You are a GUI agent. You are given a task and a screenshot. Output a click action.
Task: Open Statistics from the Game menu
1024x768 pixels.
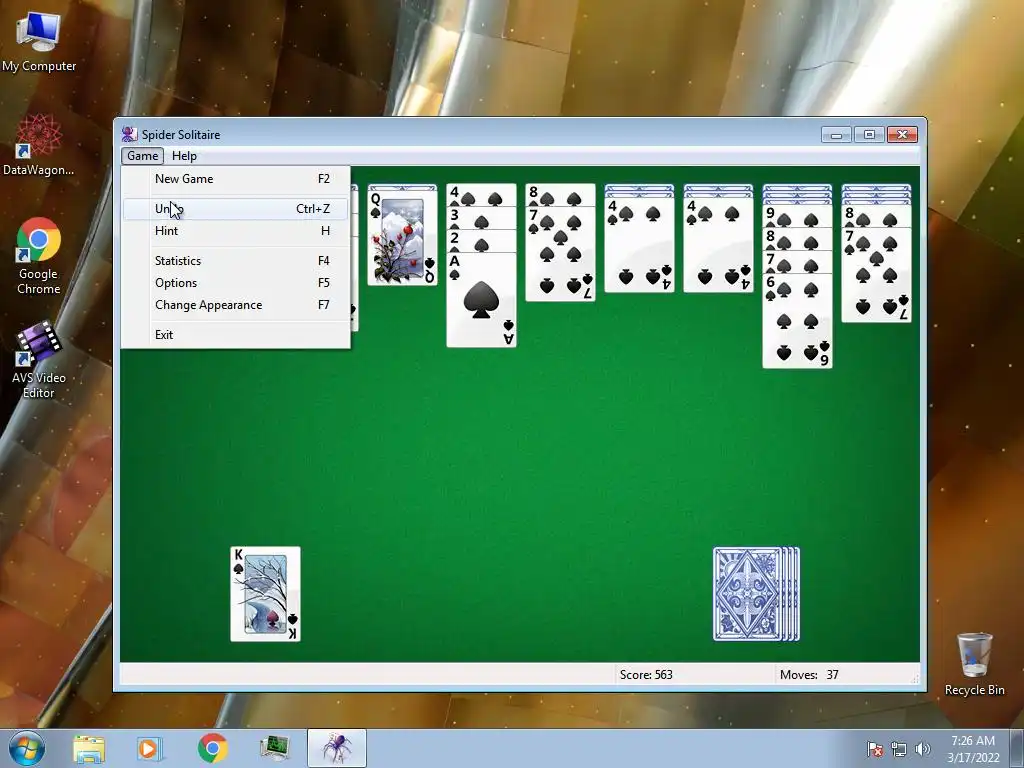coord(235,261)
